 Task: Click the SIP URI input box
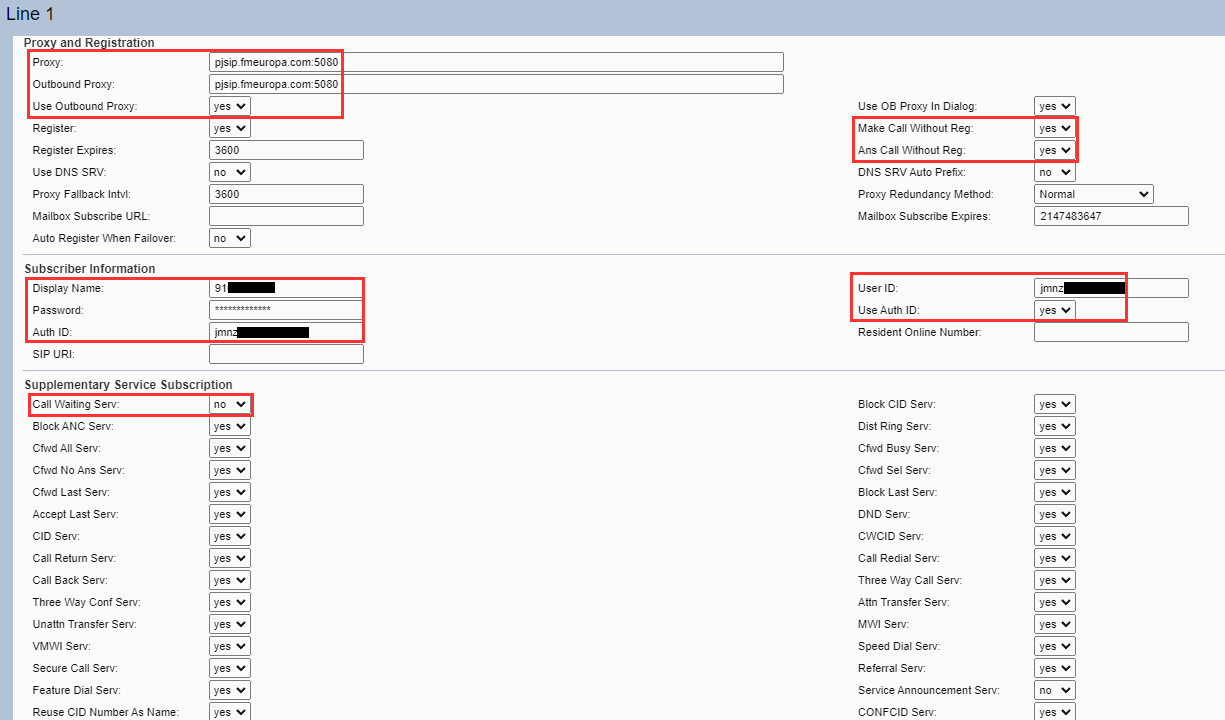[286, 354]
